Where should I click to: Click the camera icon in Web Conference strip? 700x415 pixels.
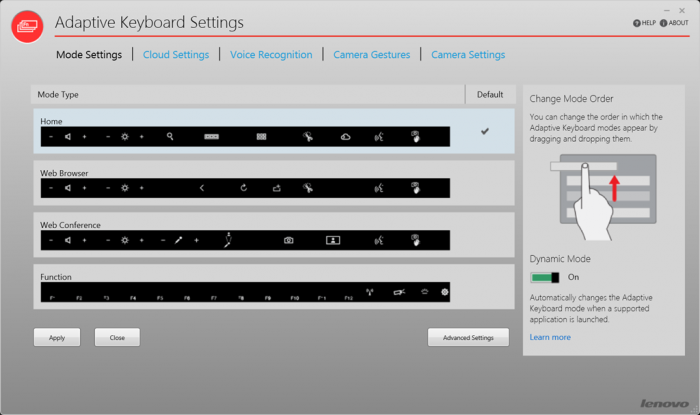point(289,240)
